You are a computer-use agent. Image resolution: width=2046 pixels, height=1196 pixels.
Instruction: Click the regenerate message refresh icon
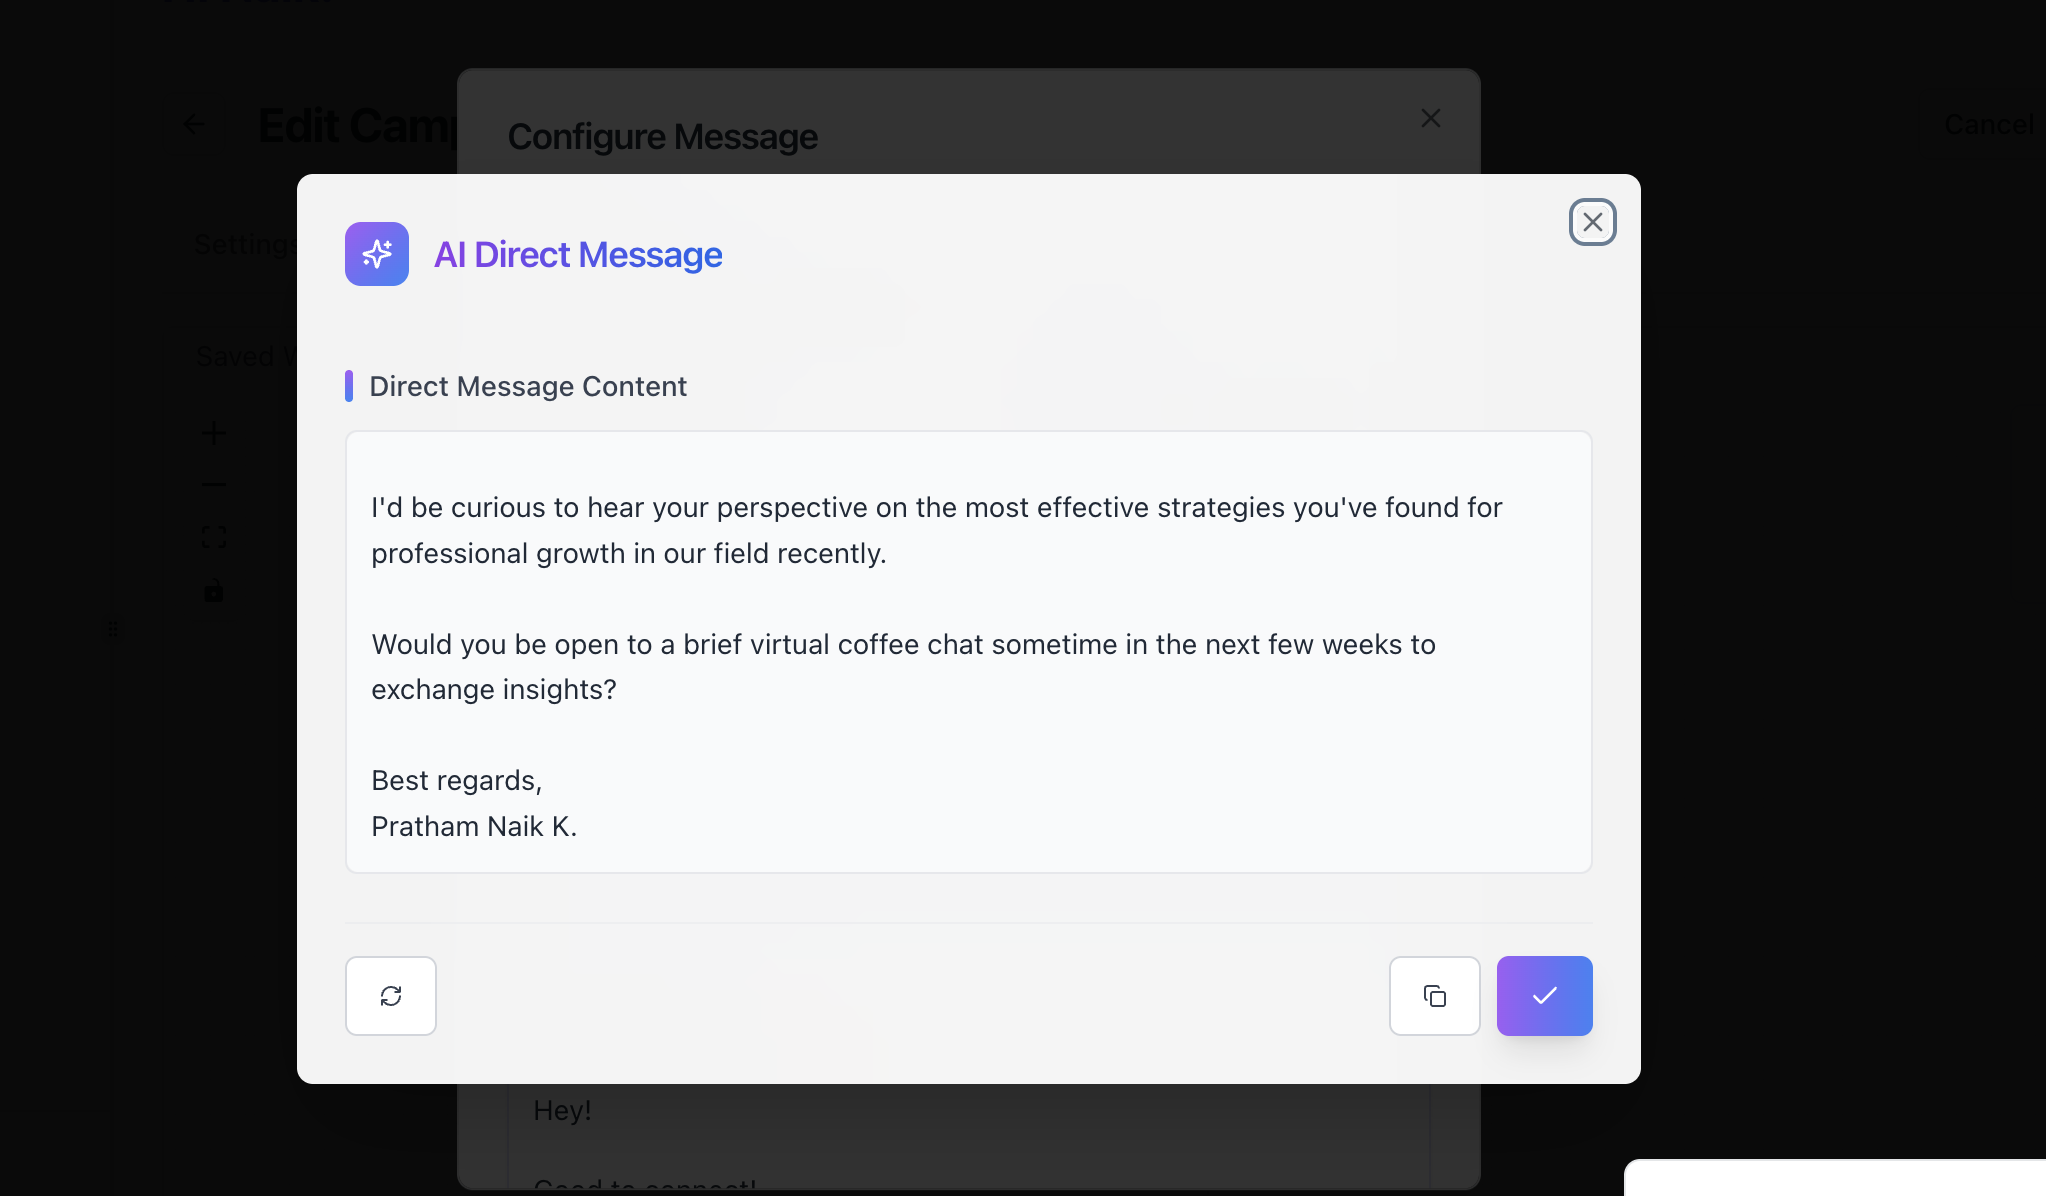point(390,995)
